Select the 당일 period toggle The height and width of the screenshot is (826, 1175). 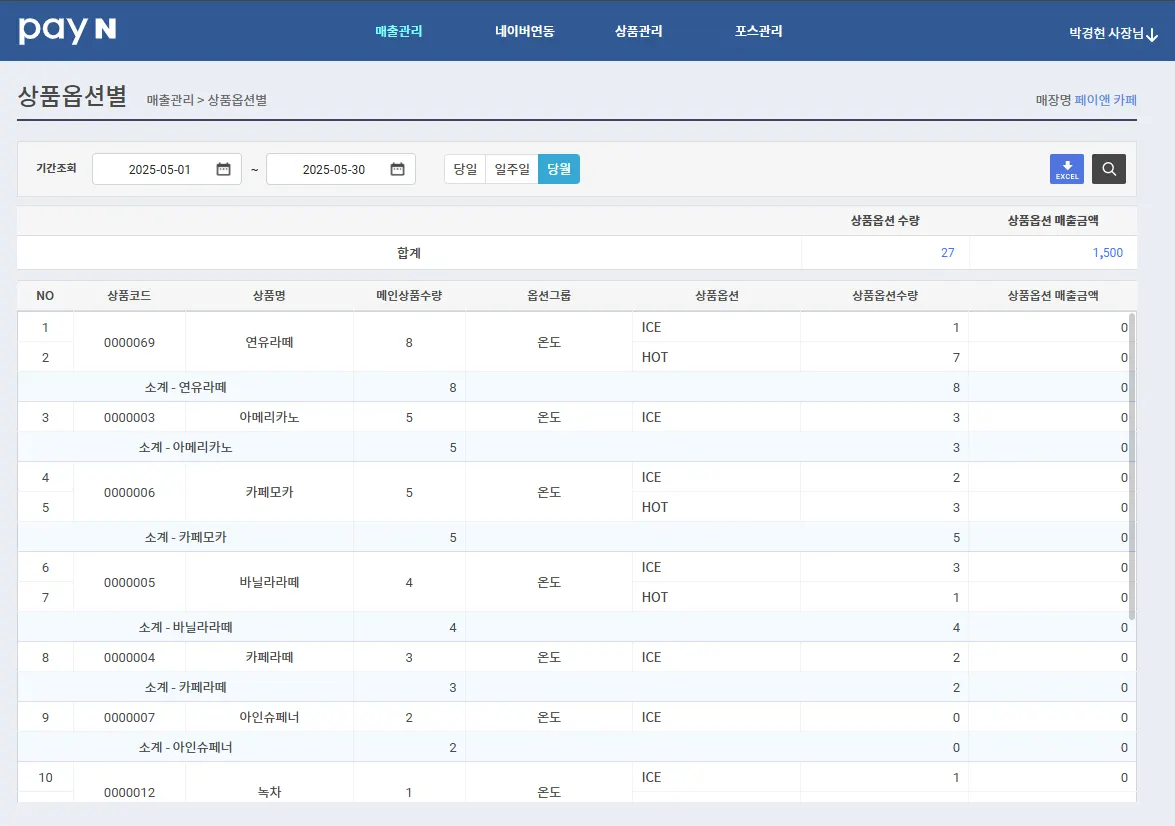465,169
